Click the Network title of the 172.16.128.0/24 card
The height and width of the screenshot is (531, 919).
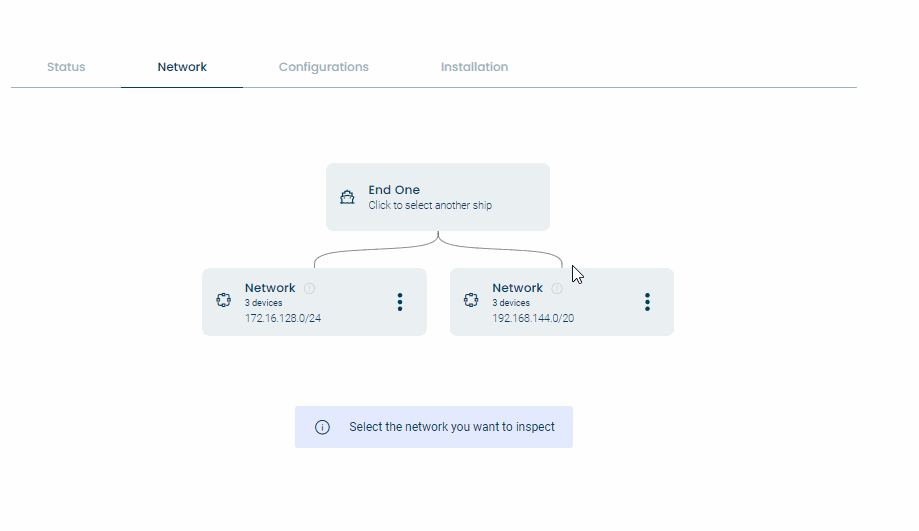[x=270, y=288]
